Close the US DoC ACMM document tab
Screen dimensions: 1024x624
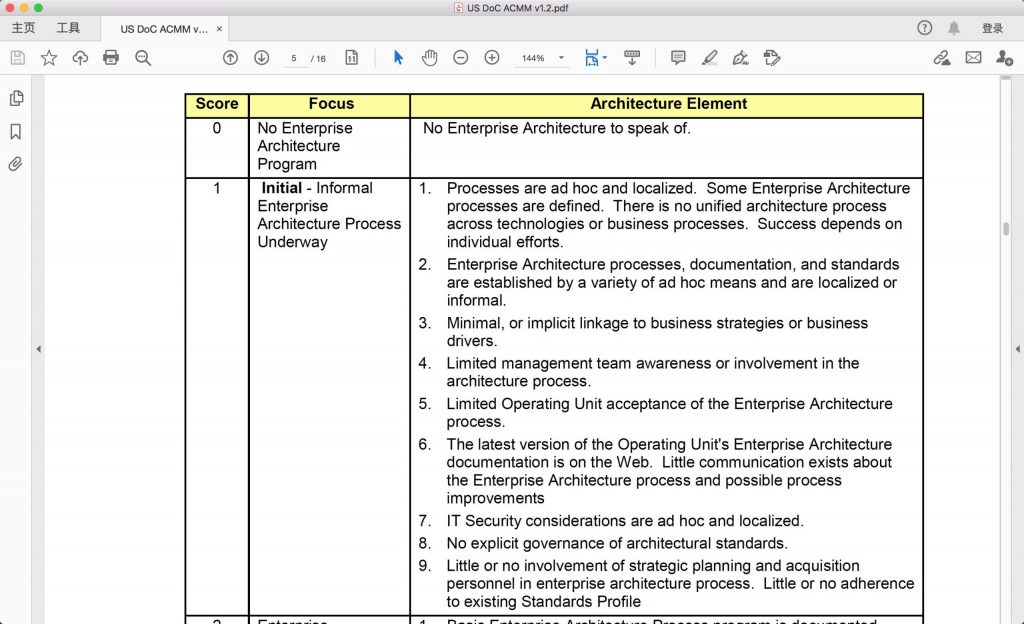219,29
